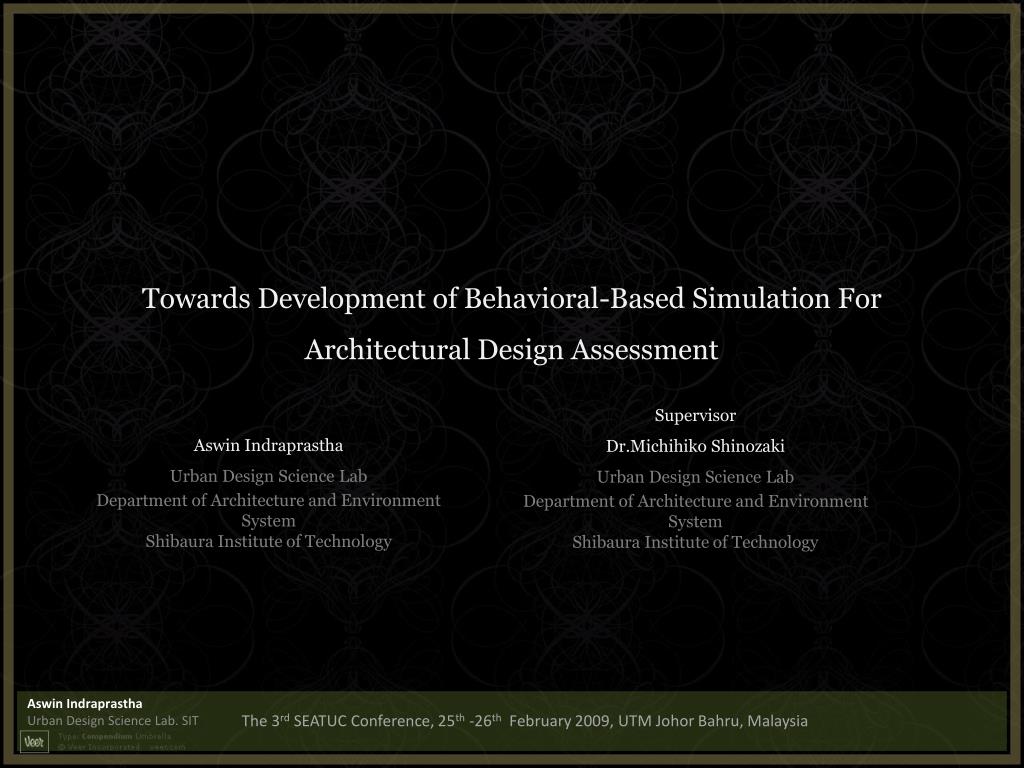Image resolution: width=1024 pixels, height=768 pixels.
Task: Click right column 'Urban Design Science Lab' text
Action: pos(695,477)
